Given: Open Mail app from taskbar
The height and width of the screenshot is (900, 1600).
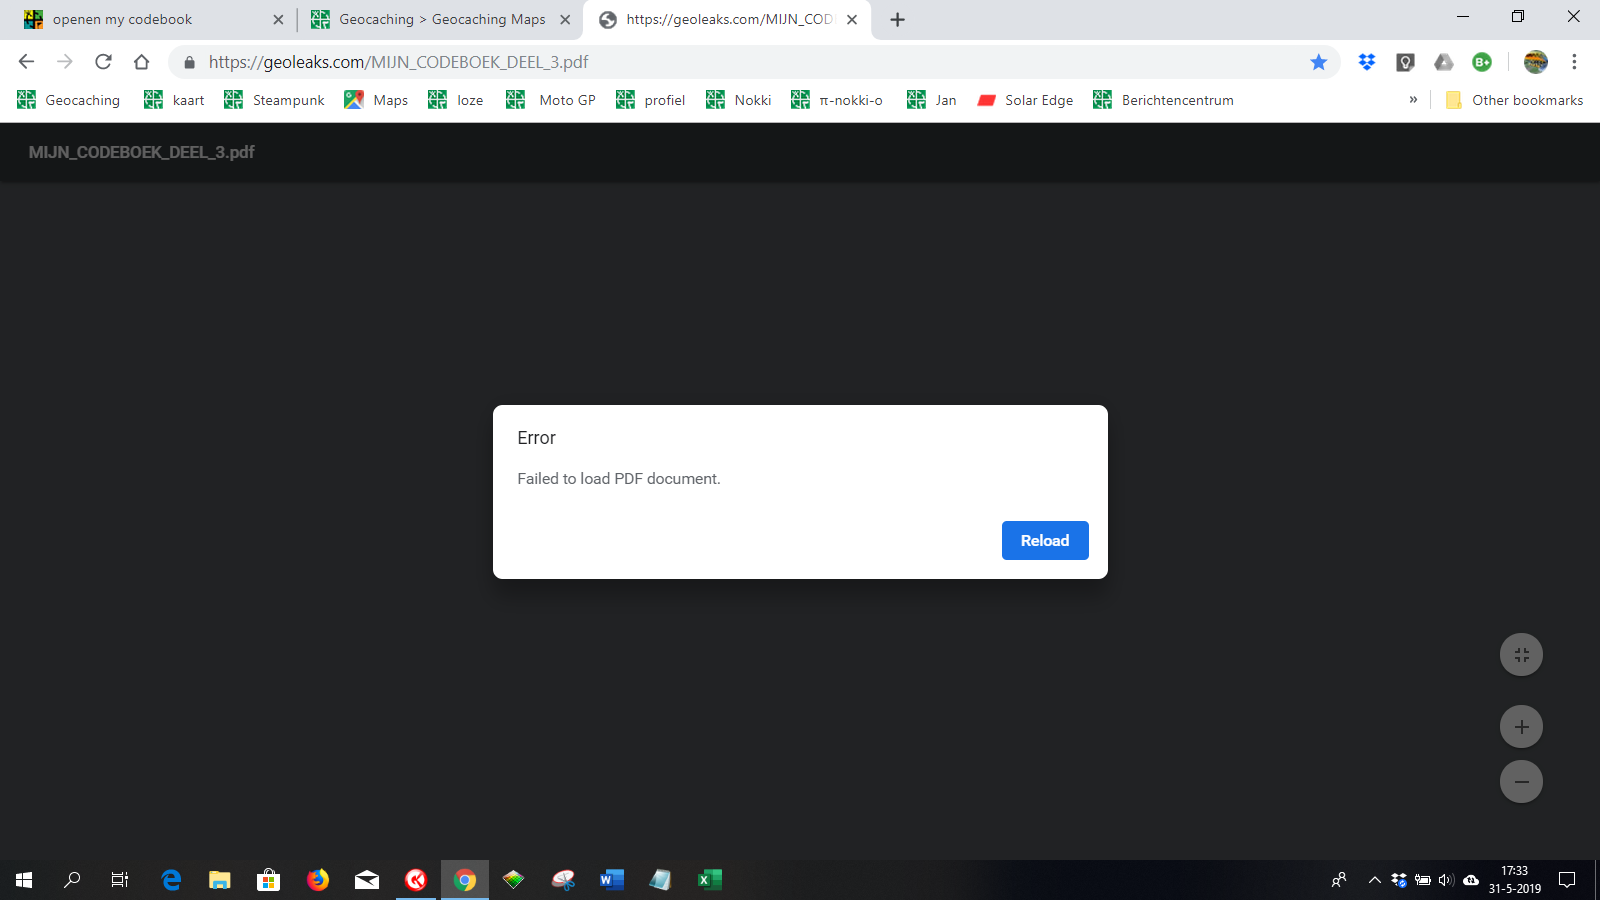Looking at the screenshot, I should pyautogui.click(x=367, y=880).
